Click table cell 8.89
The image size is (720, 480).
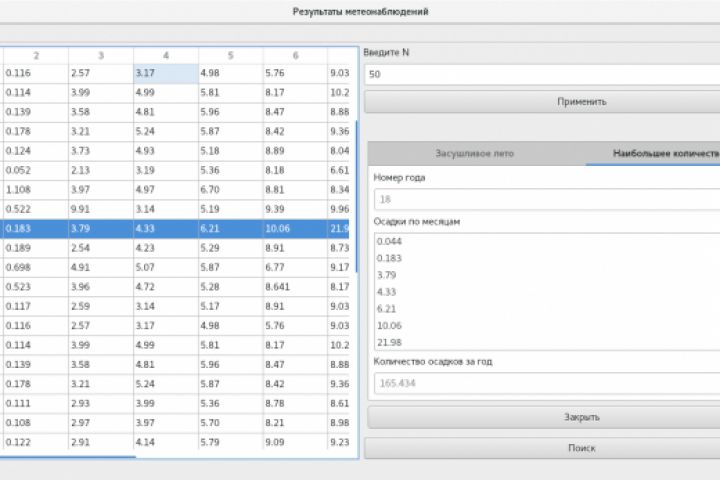point(295,151)
